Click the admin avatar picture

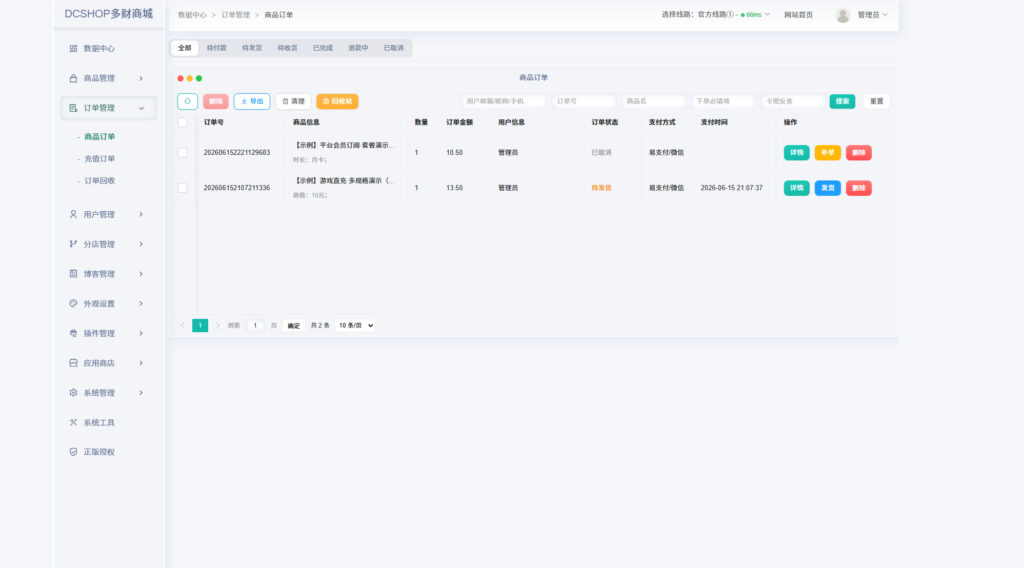[842, 15]
